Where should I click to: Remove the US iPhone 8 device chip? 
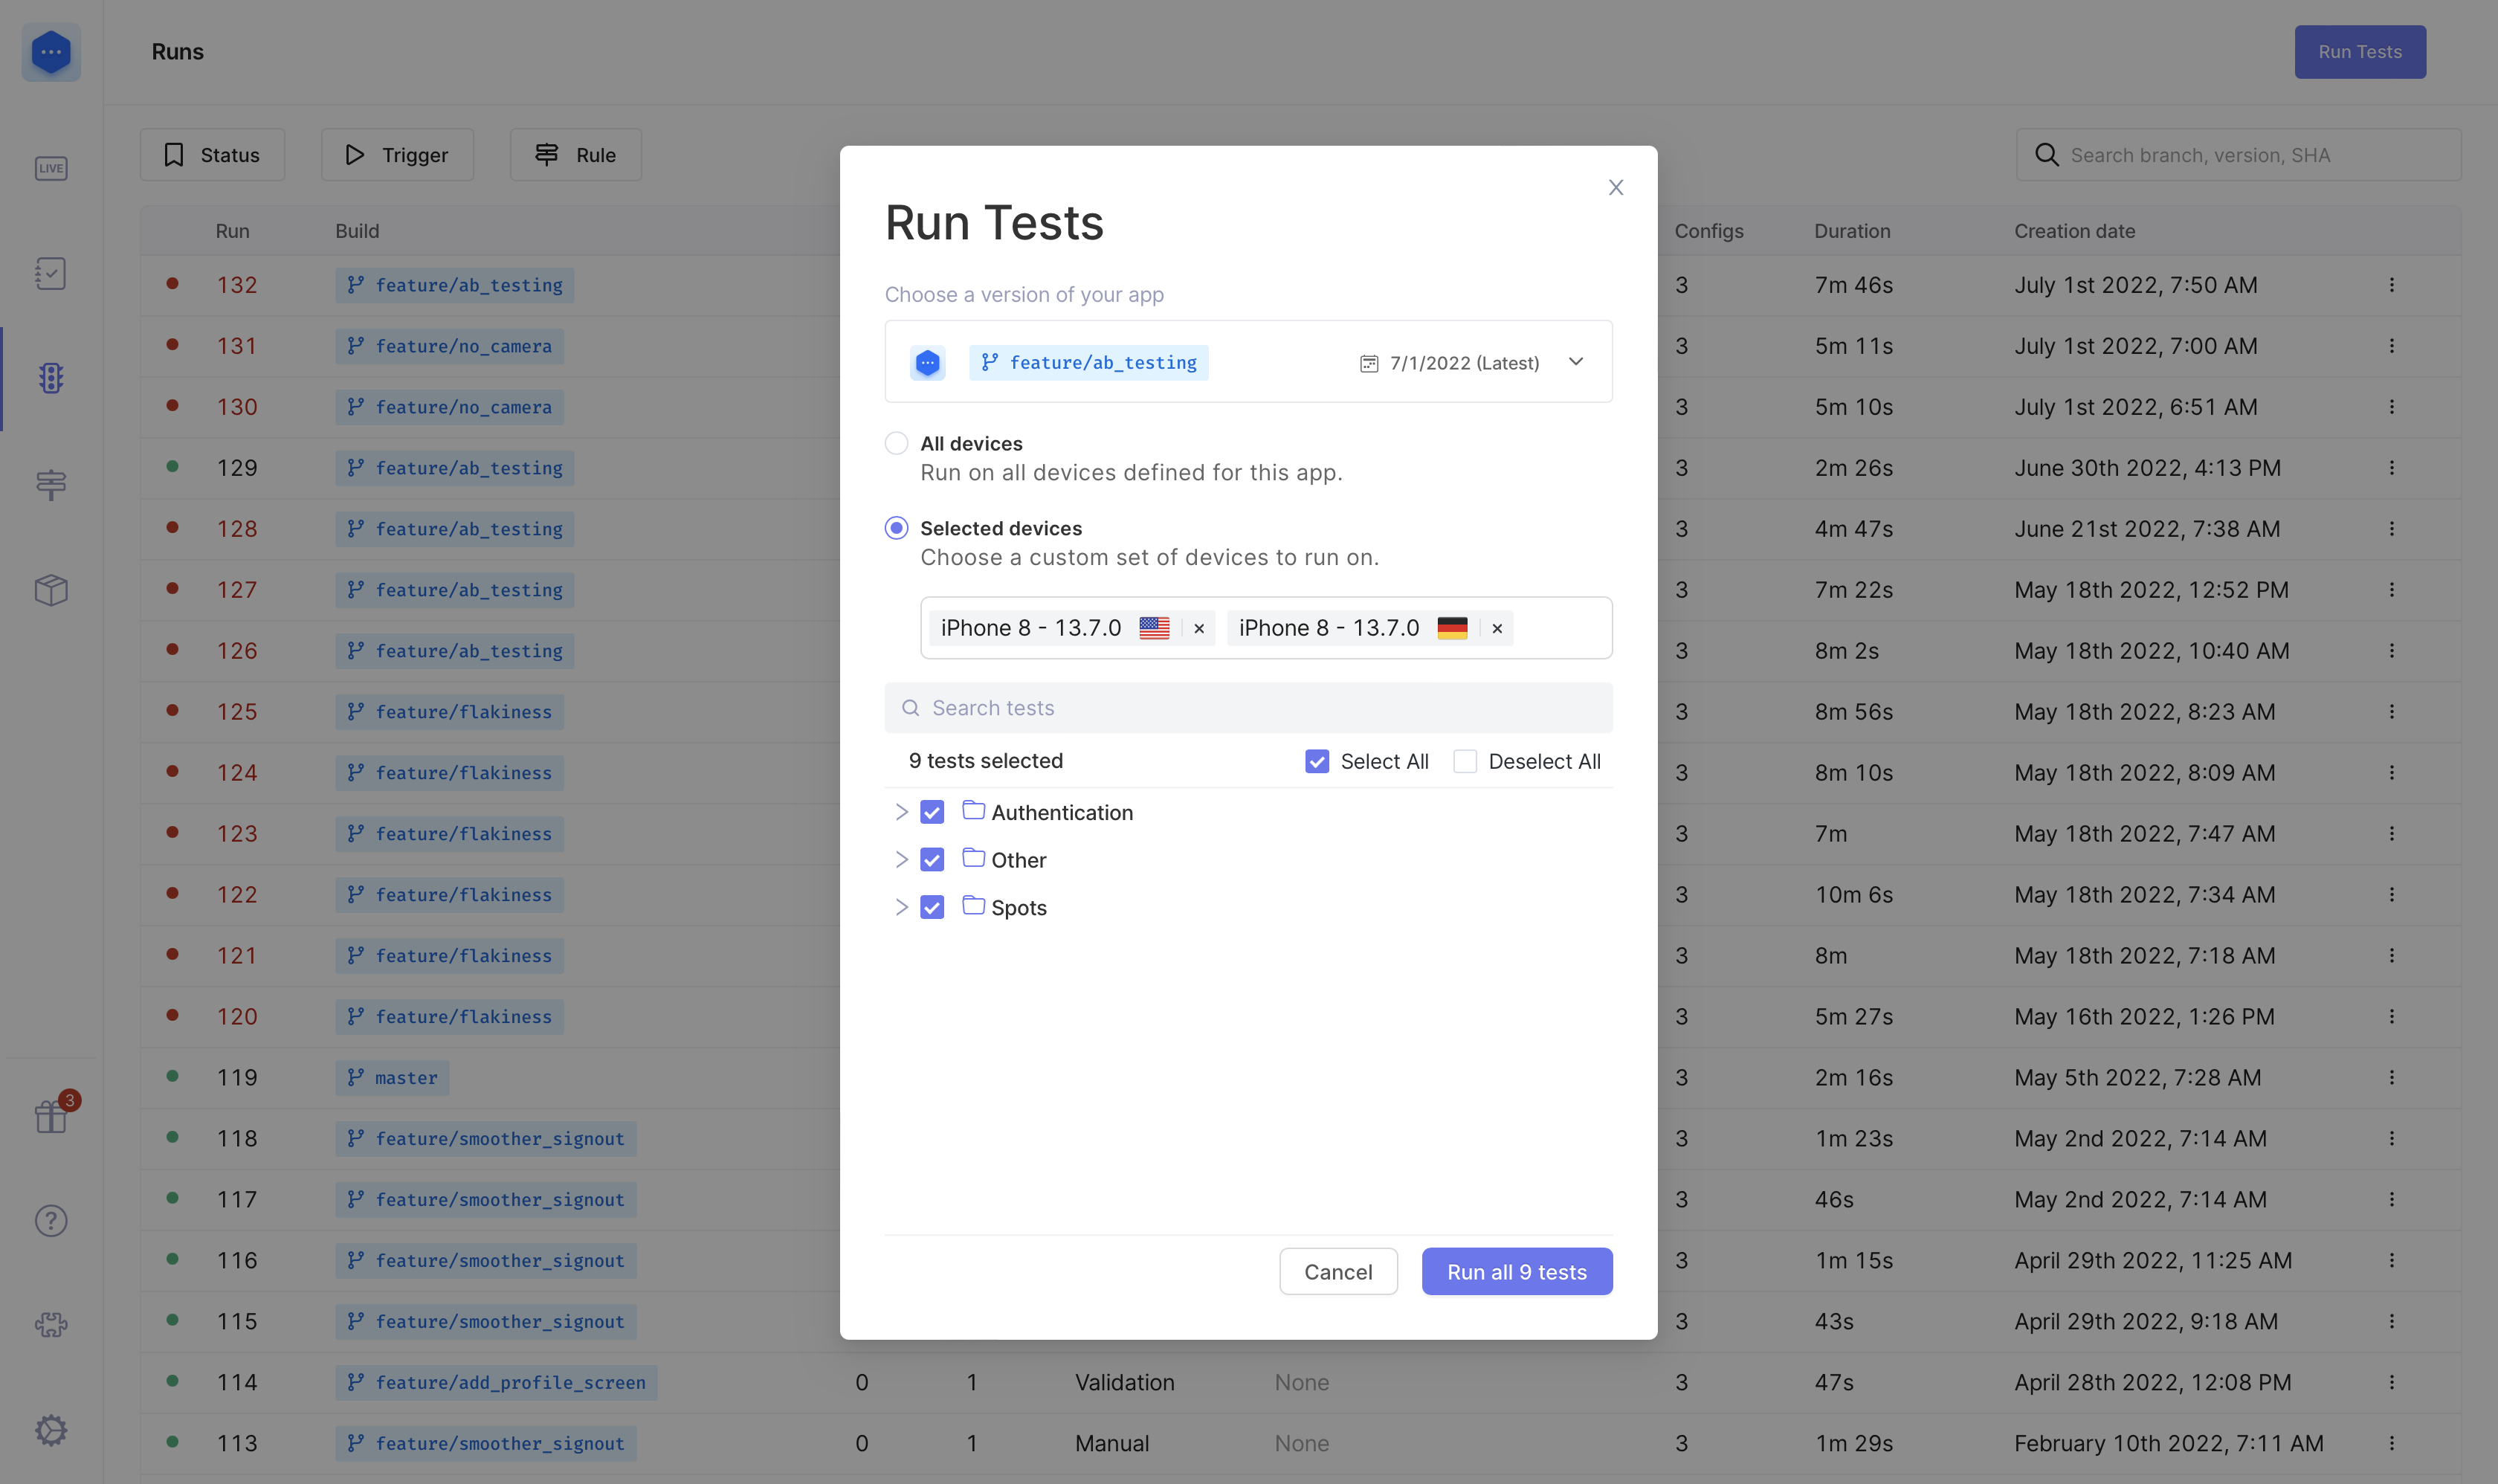click(1198, 629)
